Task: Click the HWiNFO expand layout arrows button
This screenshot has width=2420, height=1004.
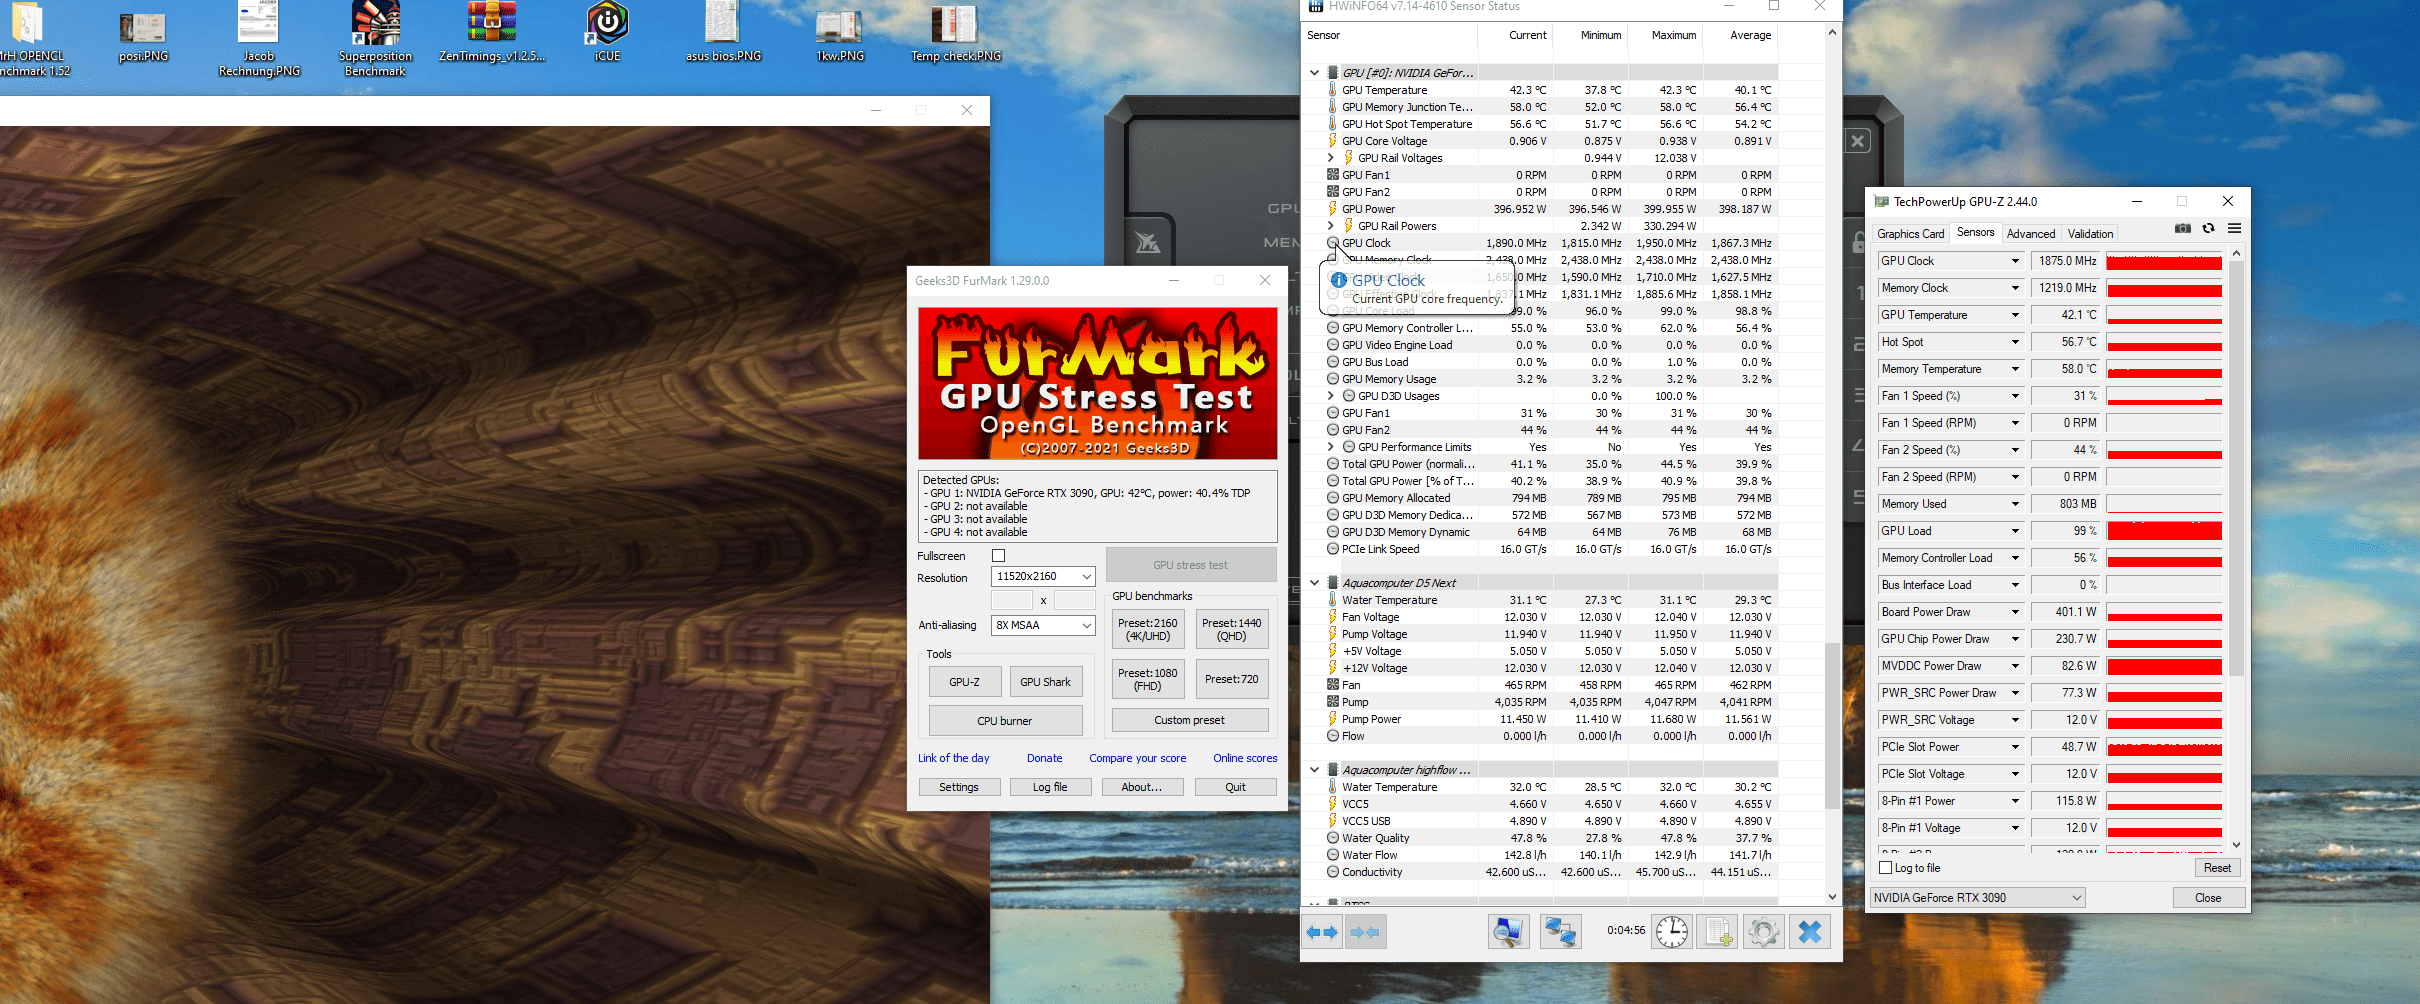Action: point(1322,932)
